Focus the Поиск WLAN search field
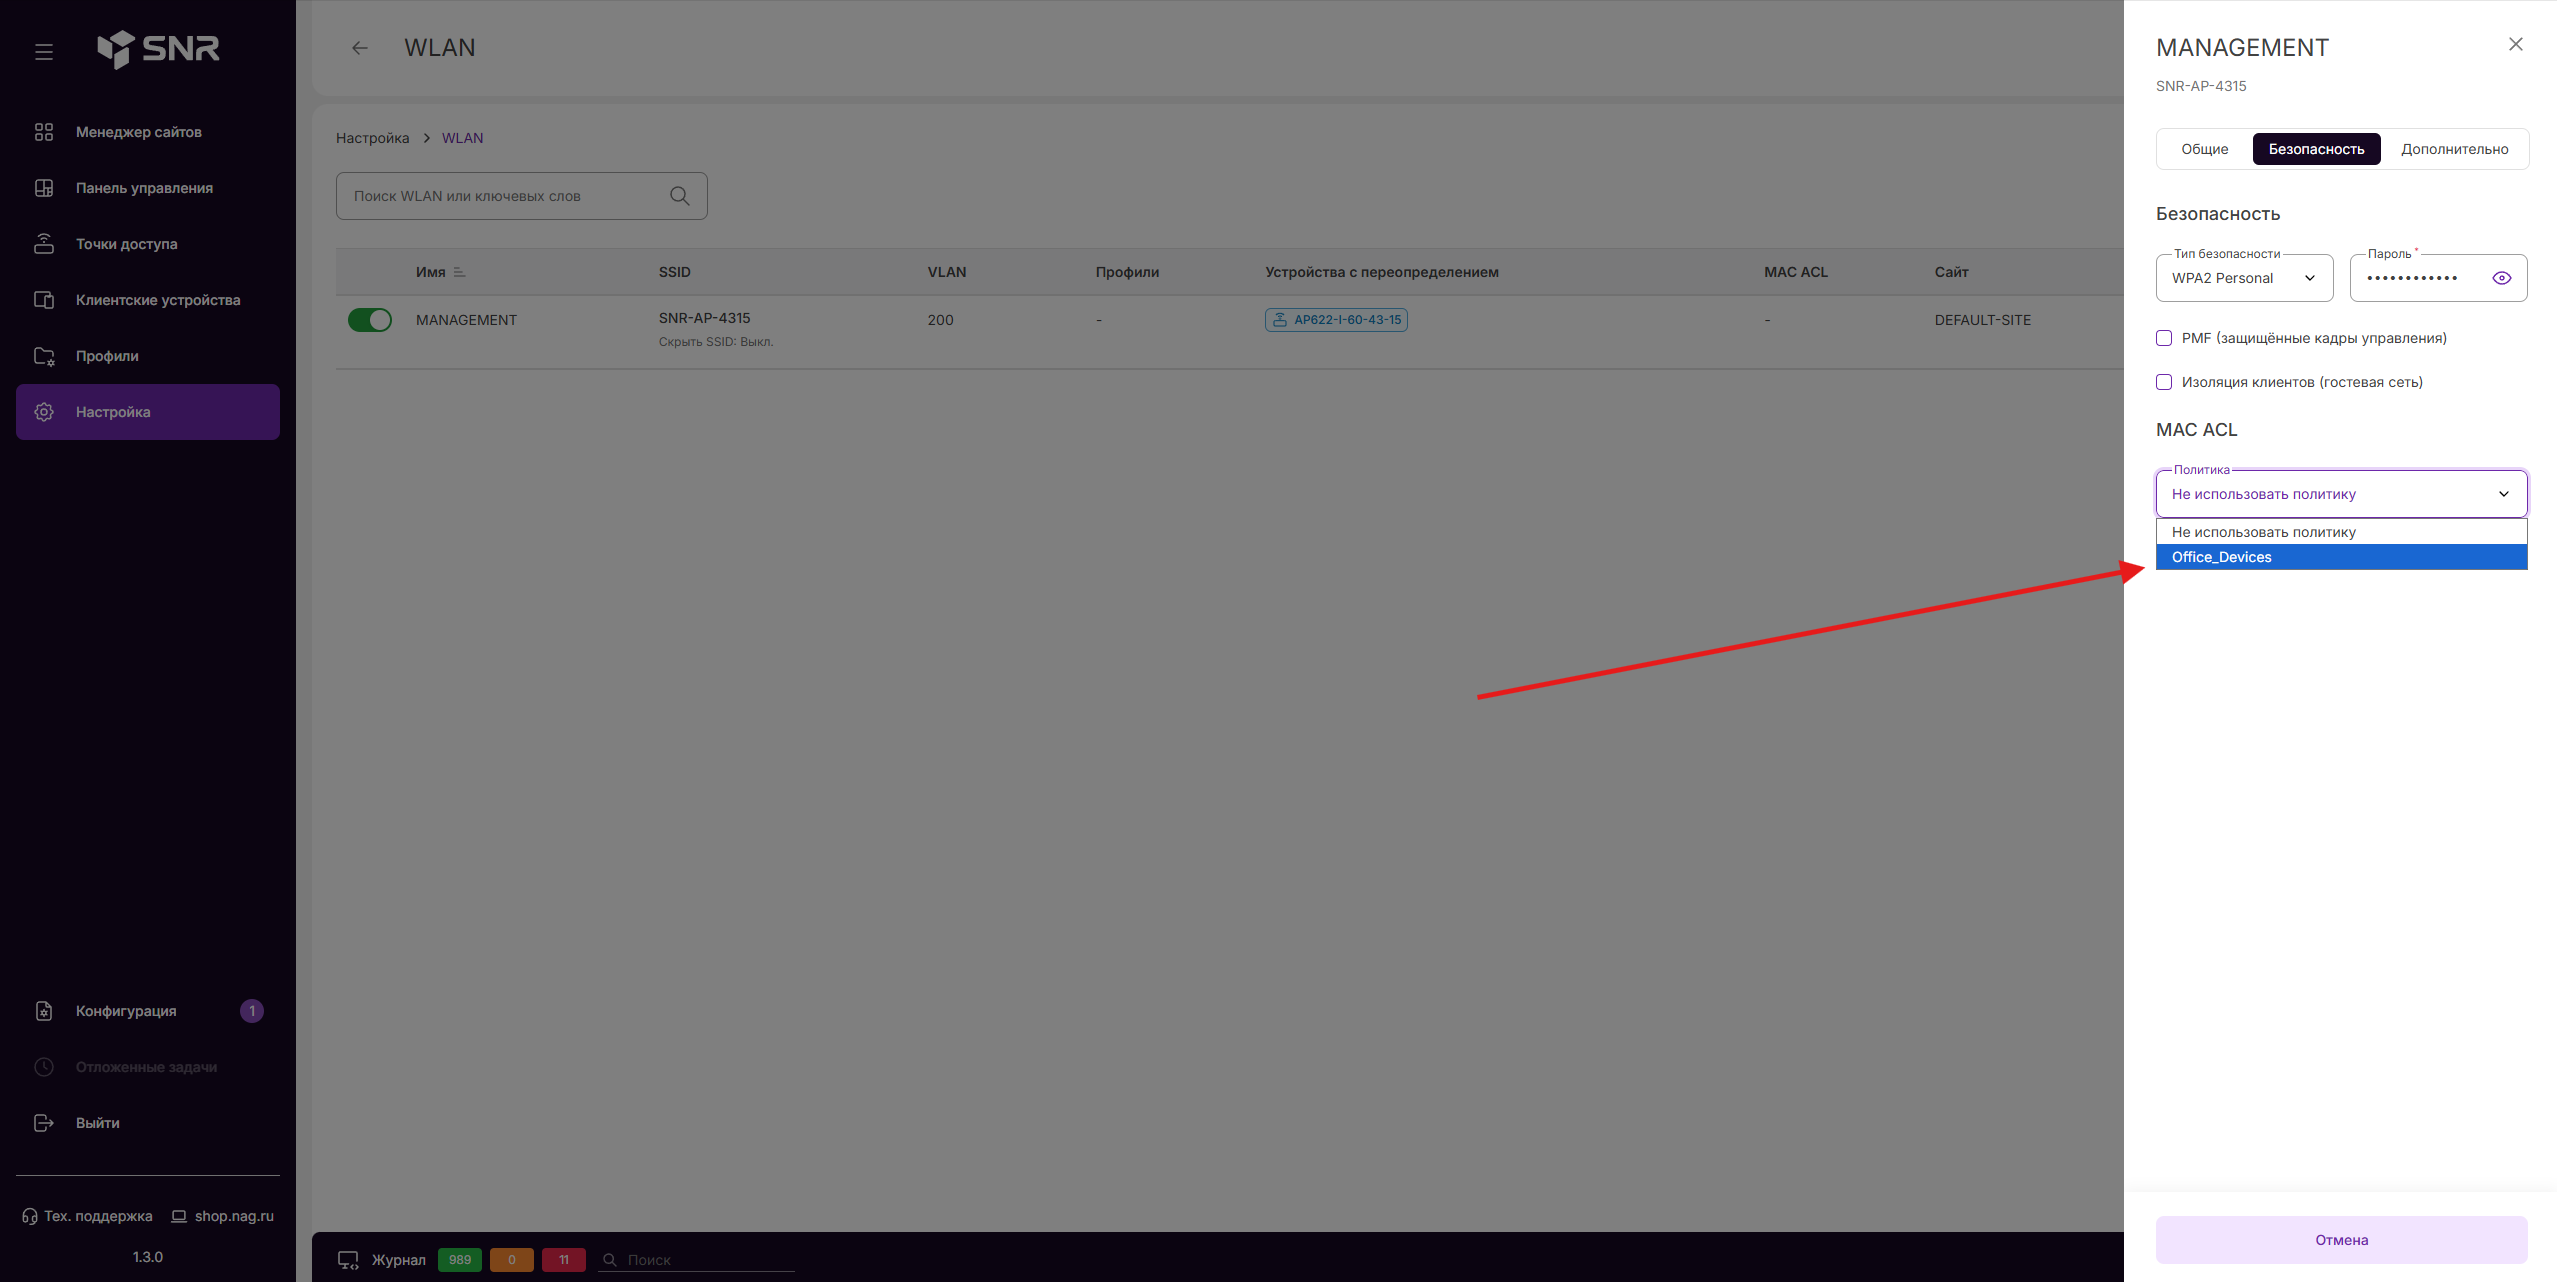2557x1282 pixels. 522,196
